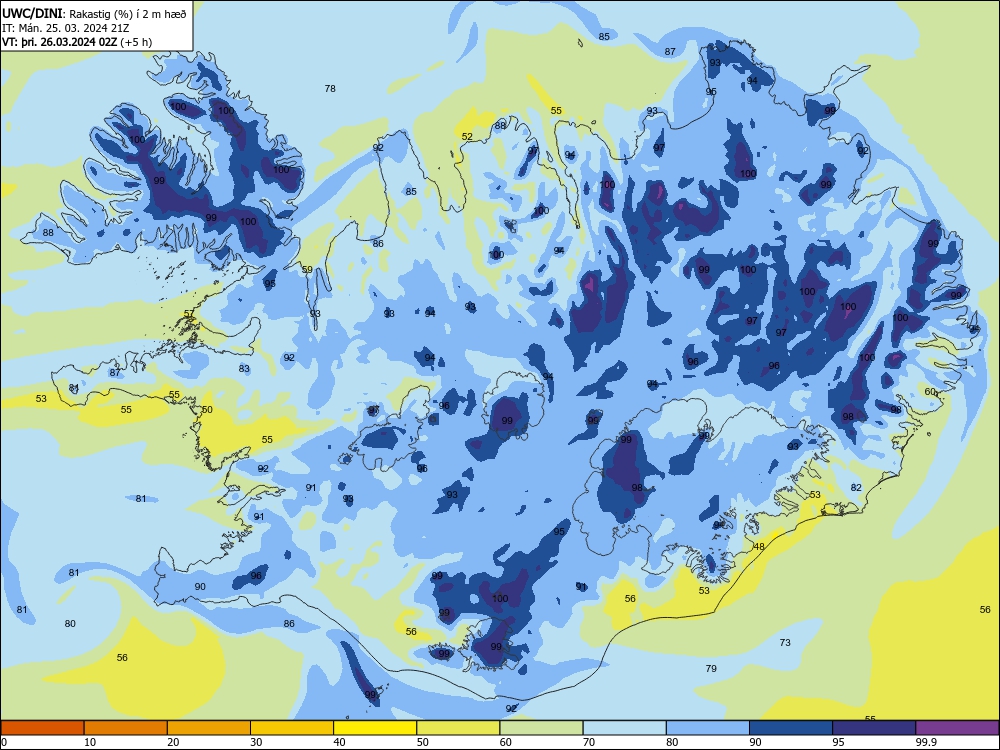The width and height of the screenshot is (1000, 750).
Task: Click the 'IT: Mán. 25. 03. 2024 21Z' line
Action: click(x=66, y=28)
